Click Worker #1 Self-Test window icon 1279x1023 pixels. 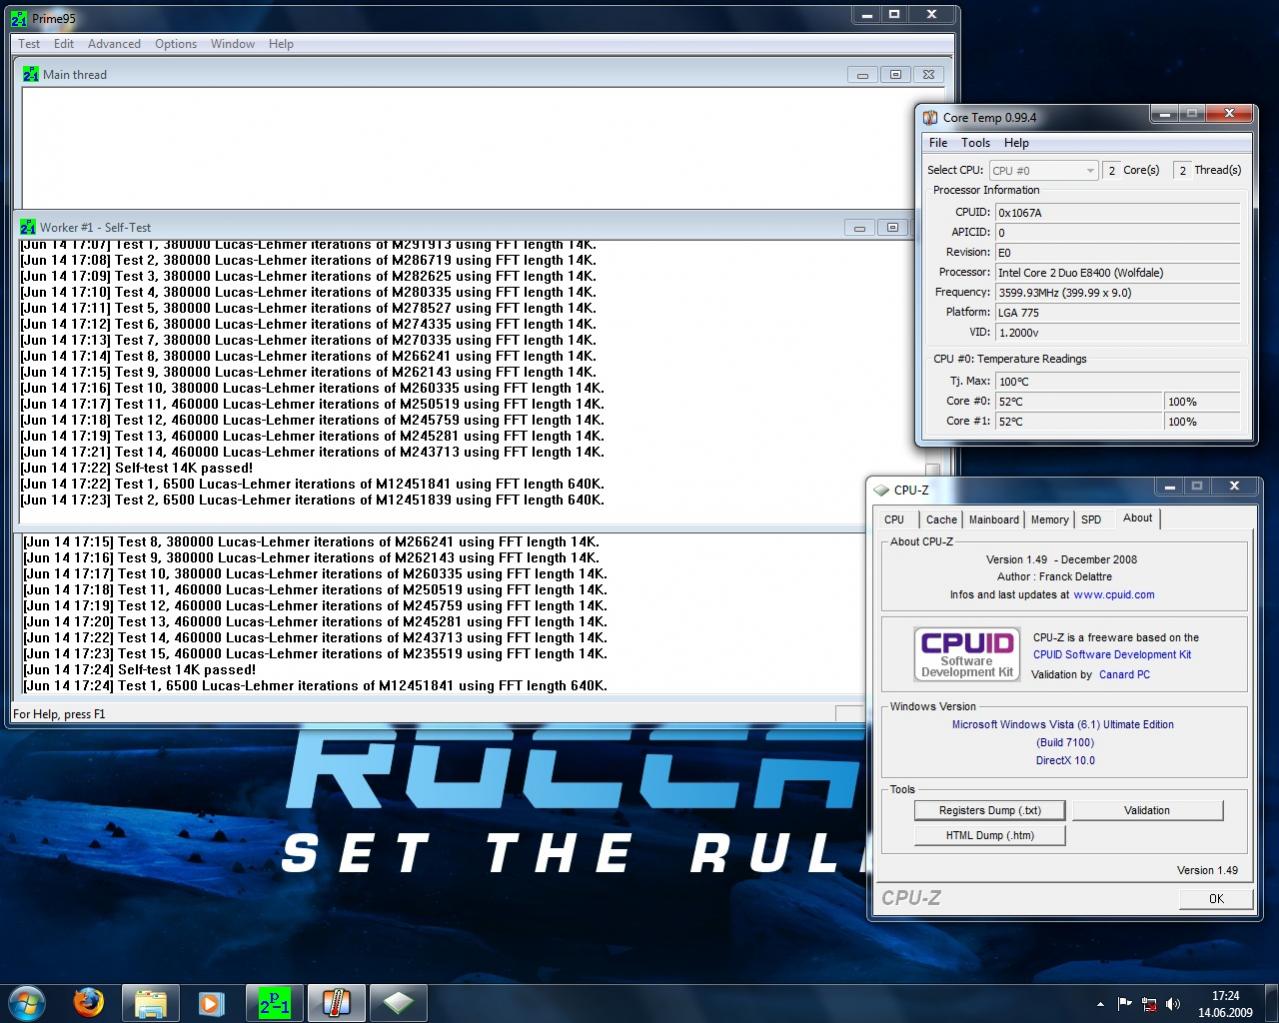[x=27, y=227]
